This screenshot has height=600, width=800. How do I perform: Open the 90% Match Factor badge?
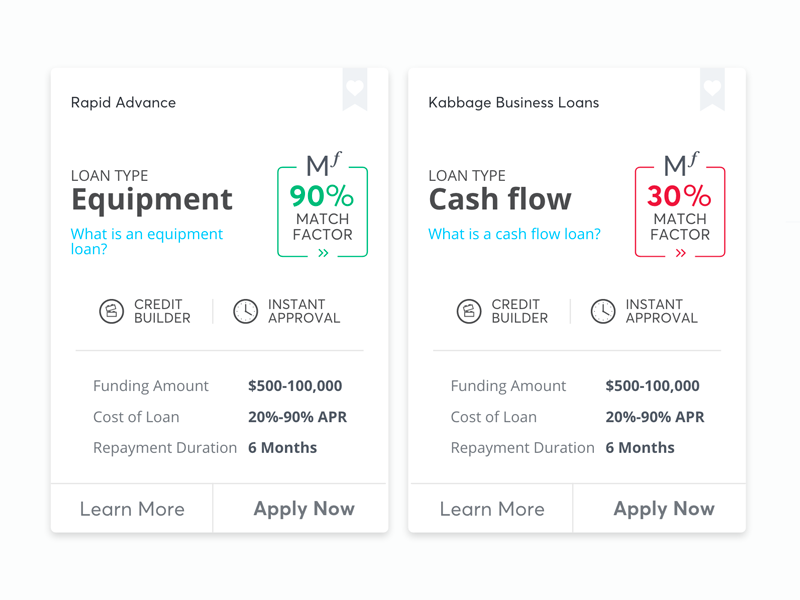pyautogui.click(x=322, y=212)
